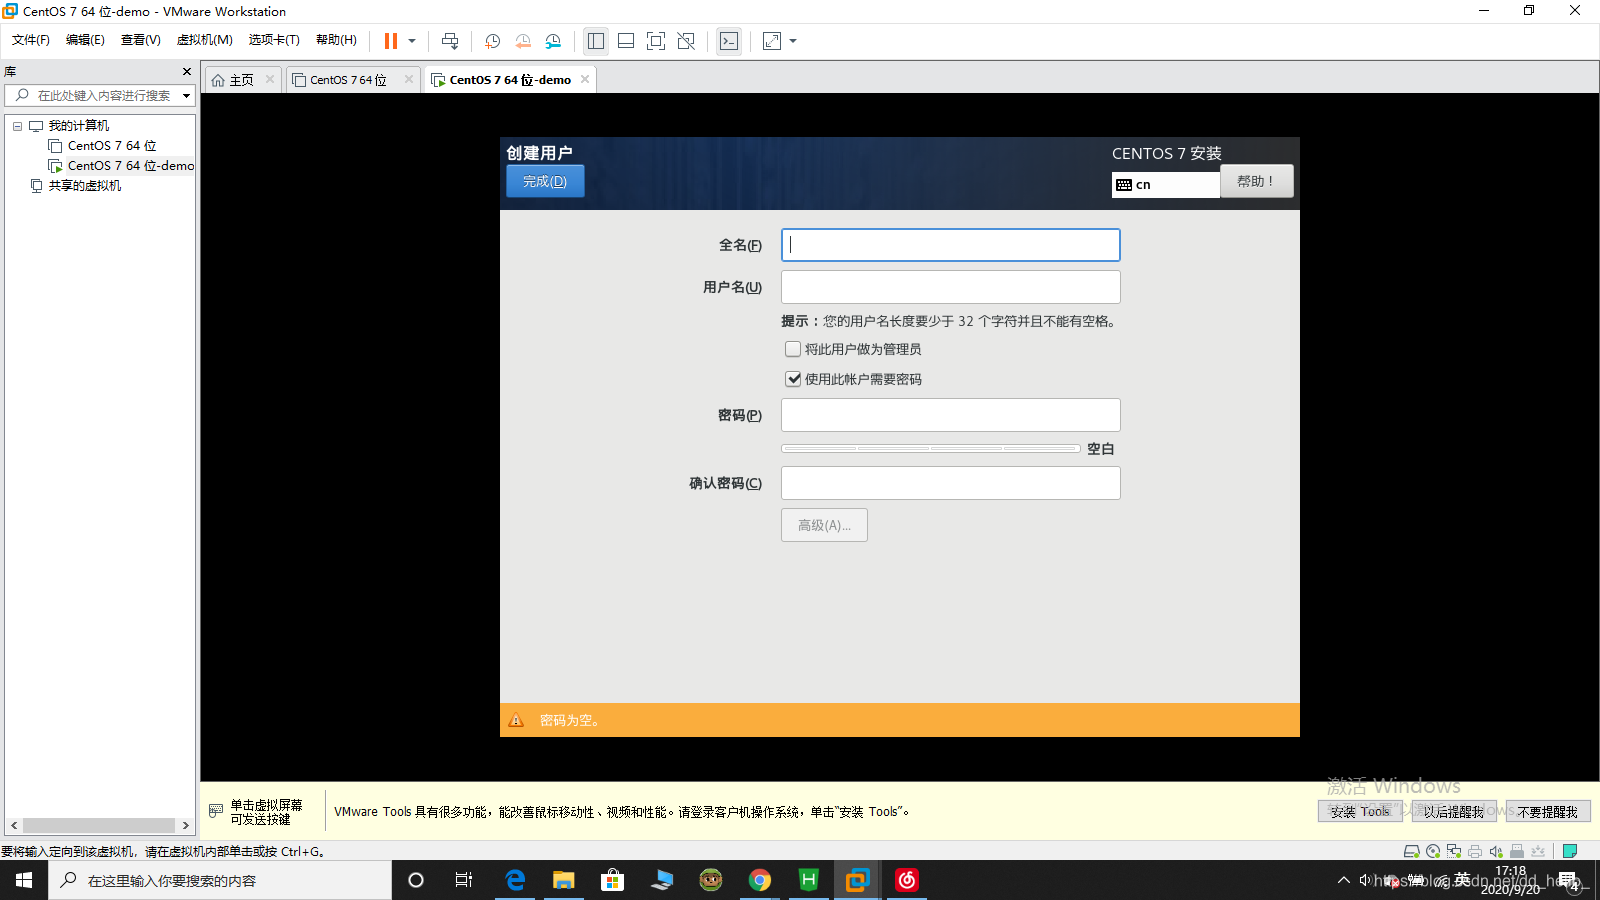
Task: Open the power options dropdown beside pause
Action: pos(412,41)
